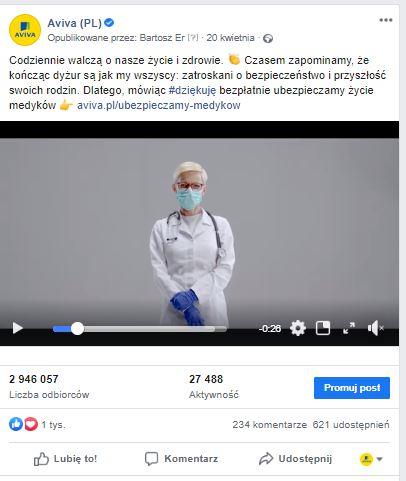Open video settings gear icon
The image size is (406, 481).
[298, 328]
